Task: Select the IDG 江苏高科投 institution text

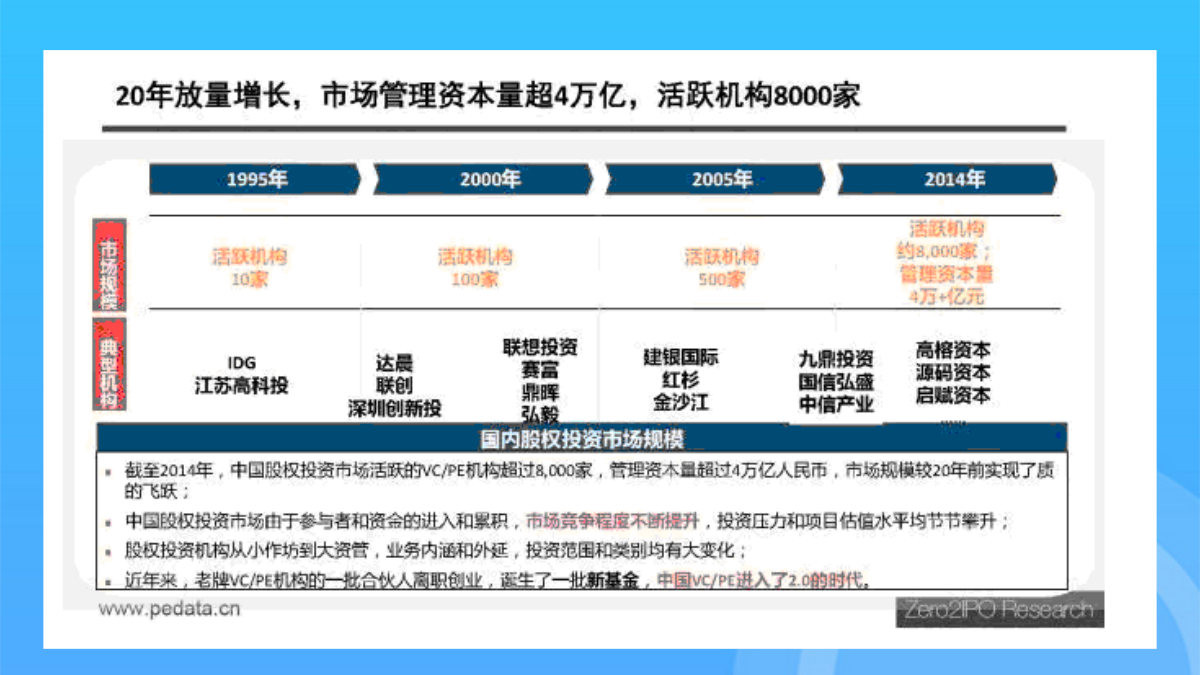Action: click(241, 374)
